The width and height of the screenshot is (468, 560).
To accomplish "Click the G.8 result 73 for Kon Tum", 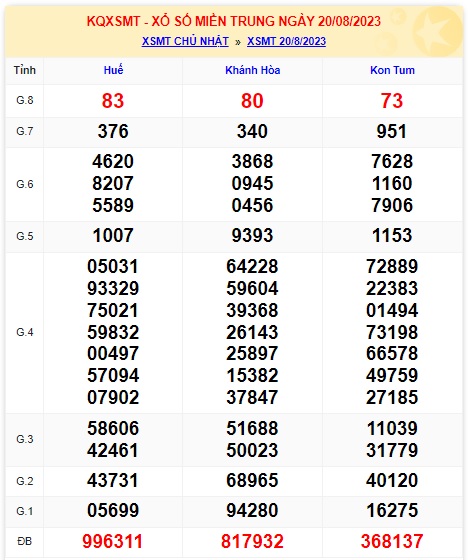I will [x=392, y=101].
